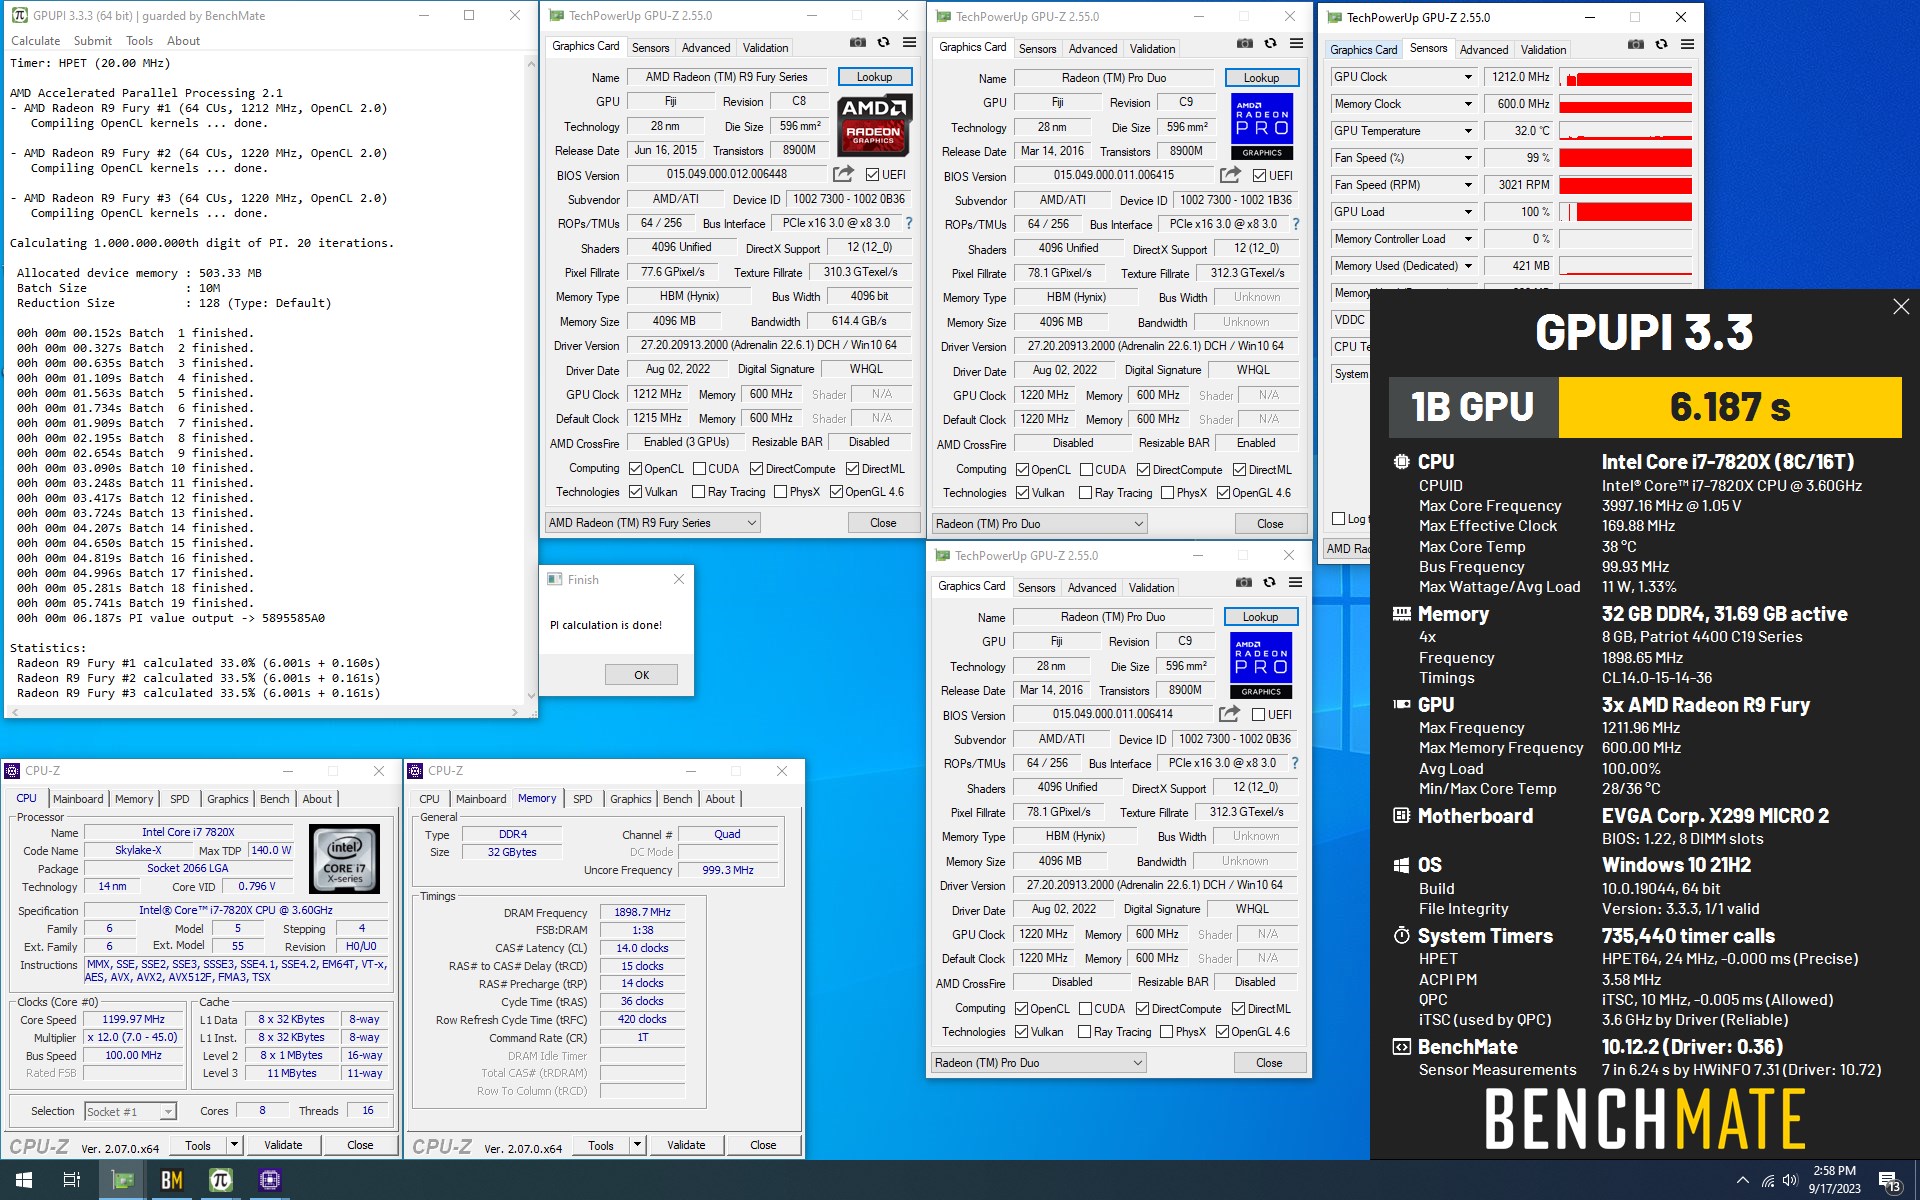Open hamburger menu in GPU-Z Sensors window

pos(1687,45)
